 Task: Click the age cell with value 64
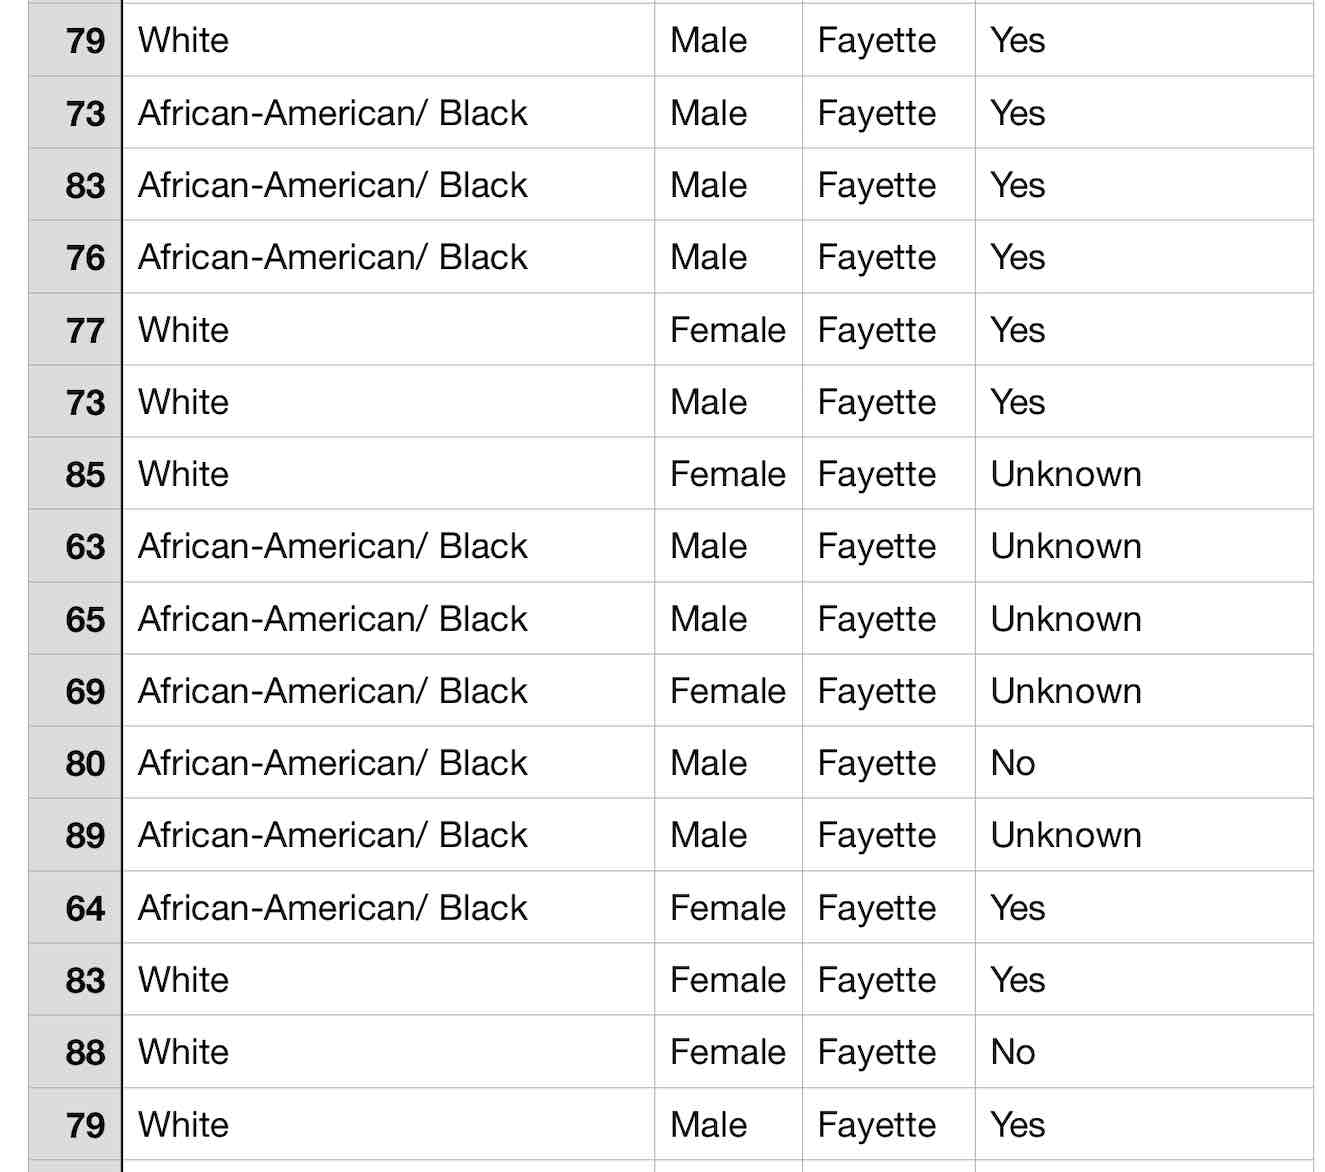85,908
